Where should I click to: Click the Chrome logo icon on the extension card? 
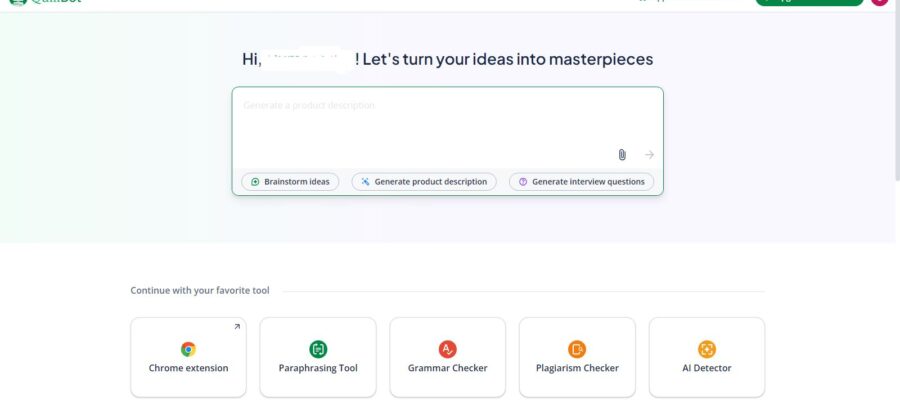(188, 349)
